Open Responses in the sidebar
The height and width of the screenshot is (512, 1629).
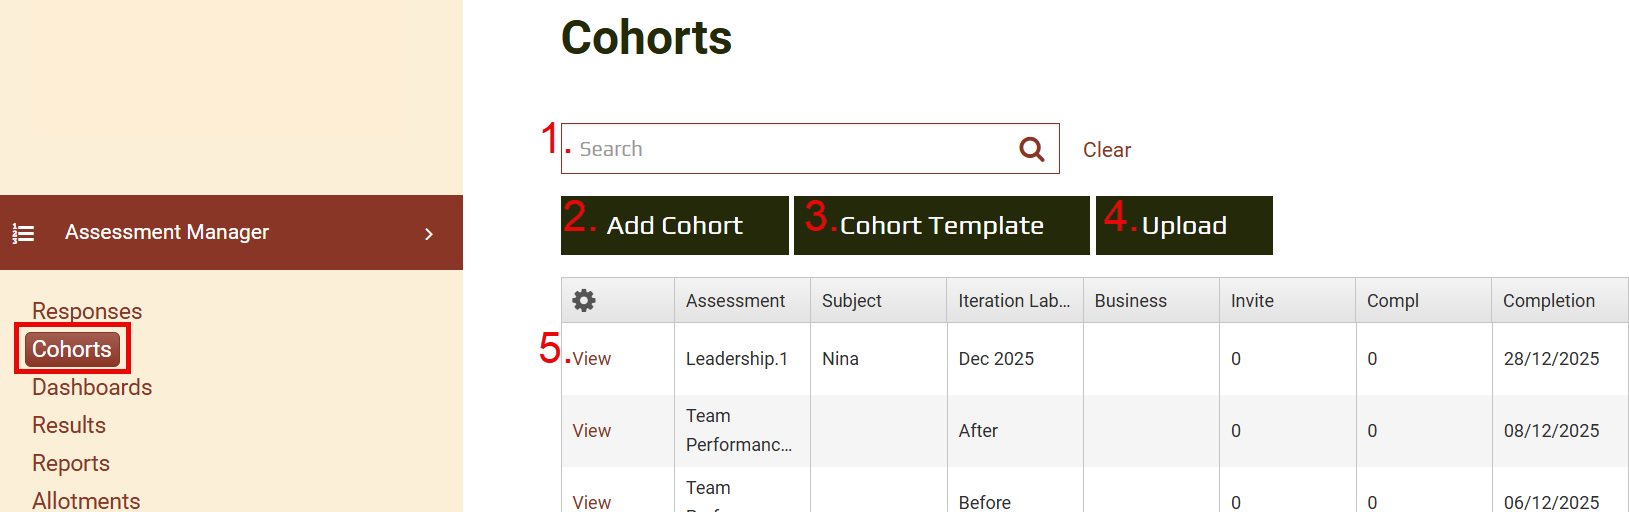[x=87, y=311]
